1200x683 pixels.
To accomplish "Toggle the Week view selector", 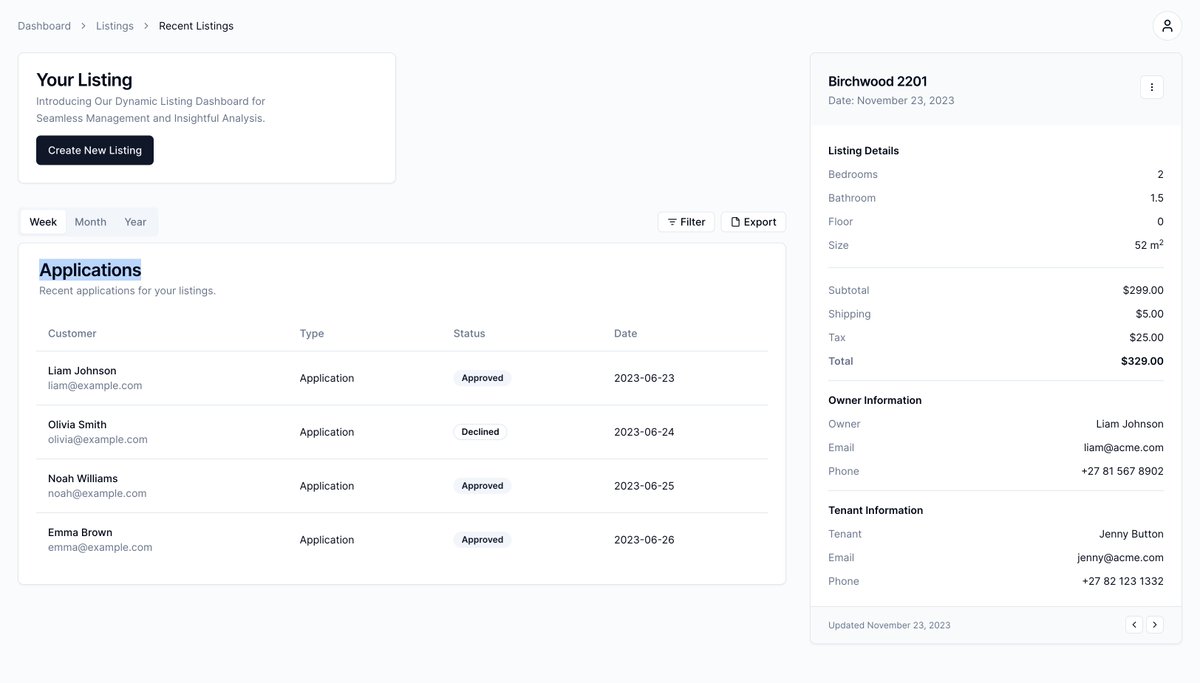I will pyautogui.click(x=43, y=221).
